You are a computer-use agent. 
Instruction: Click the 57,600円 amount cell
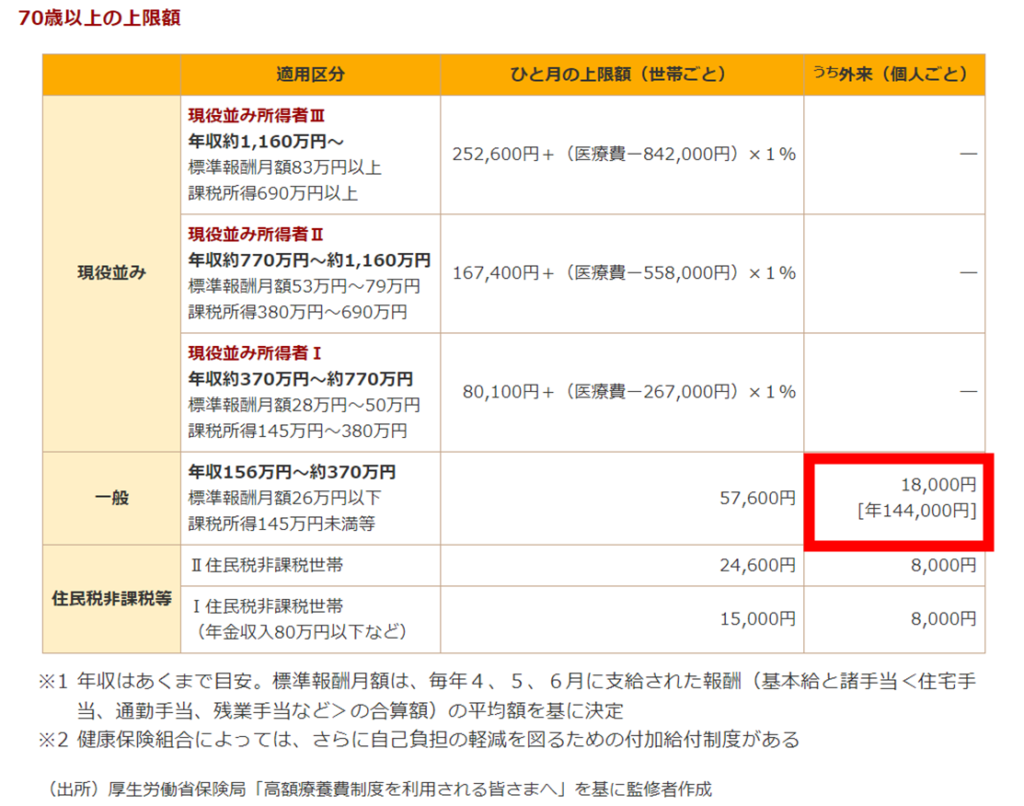pos(757,497)
